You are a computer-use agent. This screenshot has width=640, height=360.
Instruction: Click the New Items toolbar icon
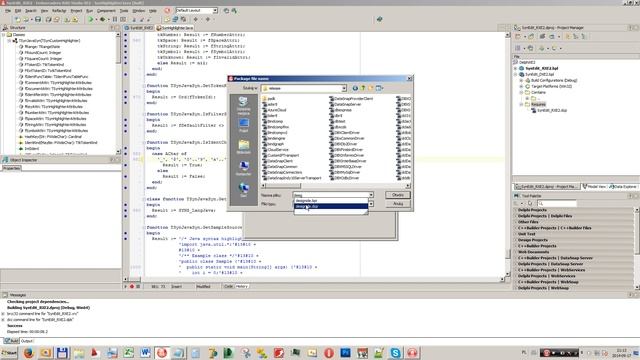click(x=18, y=20)
